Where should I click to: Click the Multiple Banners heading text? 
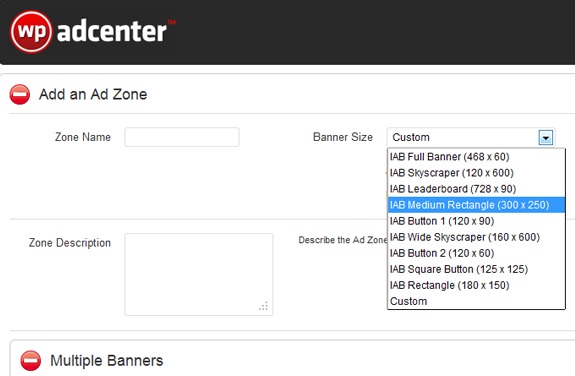(x=107, y=361)
